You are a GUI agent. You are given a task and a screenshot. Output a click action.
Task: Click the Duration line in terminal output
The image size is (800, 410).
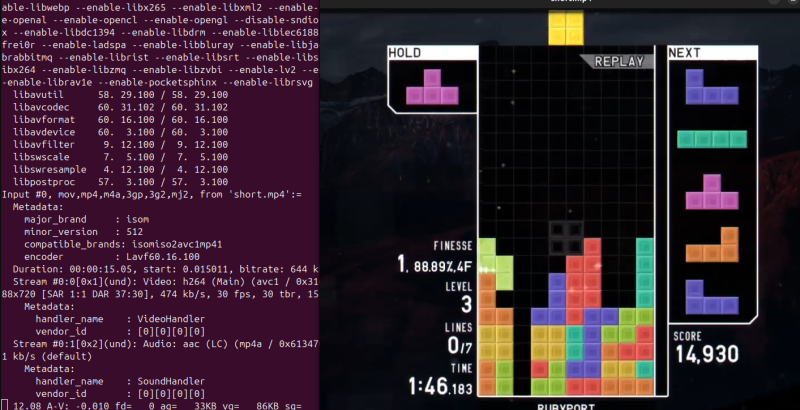tap(160, 269)
